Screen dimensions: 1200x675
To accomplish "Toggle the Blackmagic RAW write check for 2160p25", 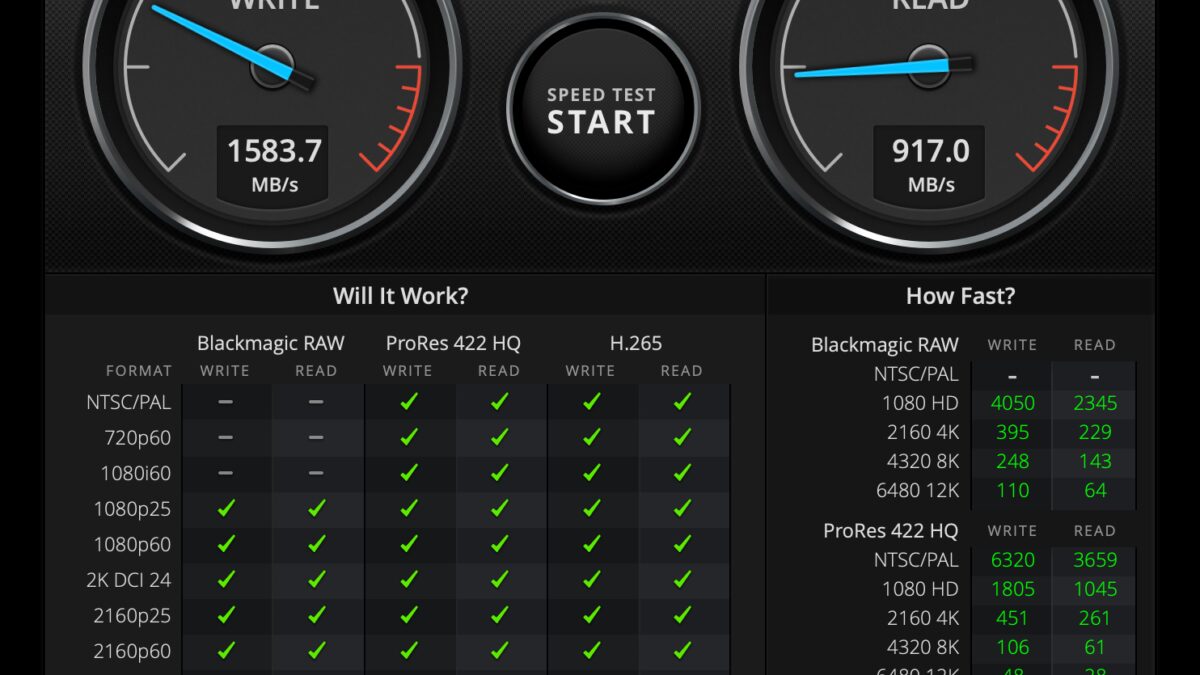I will (225, 615).
